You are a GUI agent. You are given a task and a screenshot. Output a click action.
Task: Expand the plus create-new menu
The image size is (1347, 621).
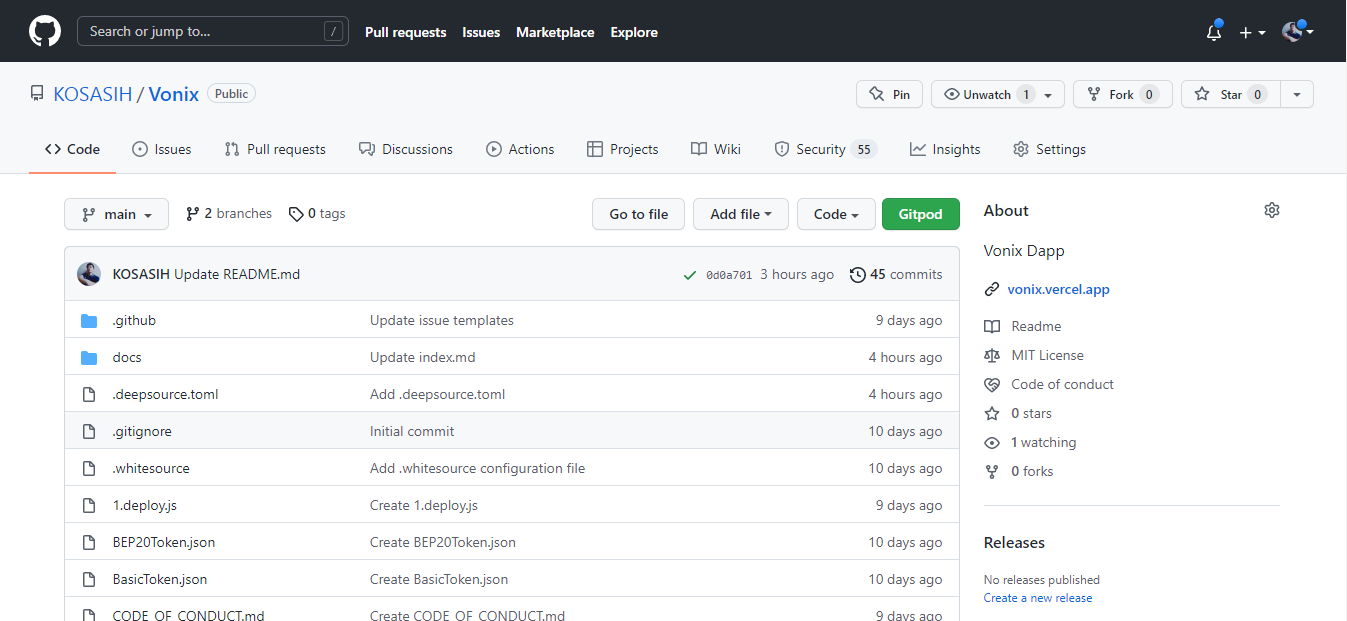pyautogui.click(x=1252, y=32)
